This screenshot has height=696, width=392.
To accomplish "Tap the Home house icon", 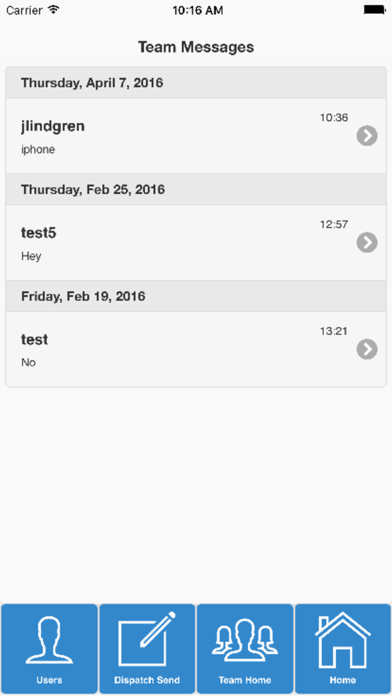I will [x=342, y=640].
